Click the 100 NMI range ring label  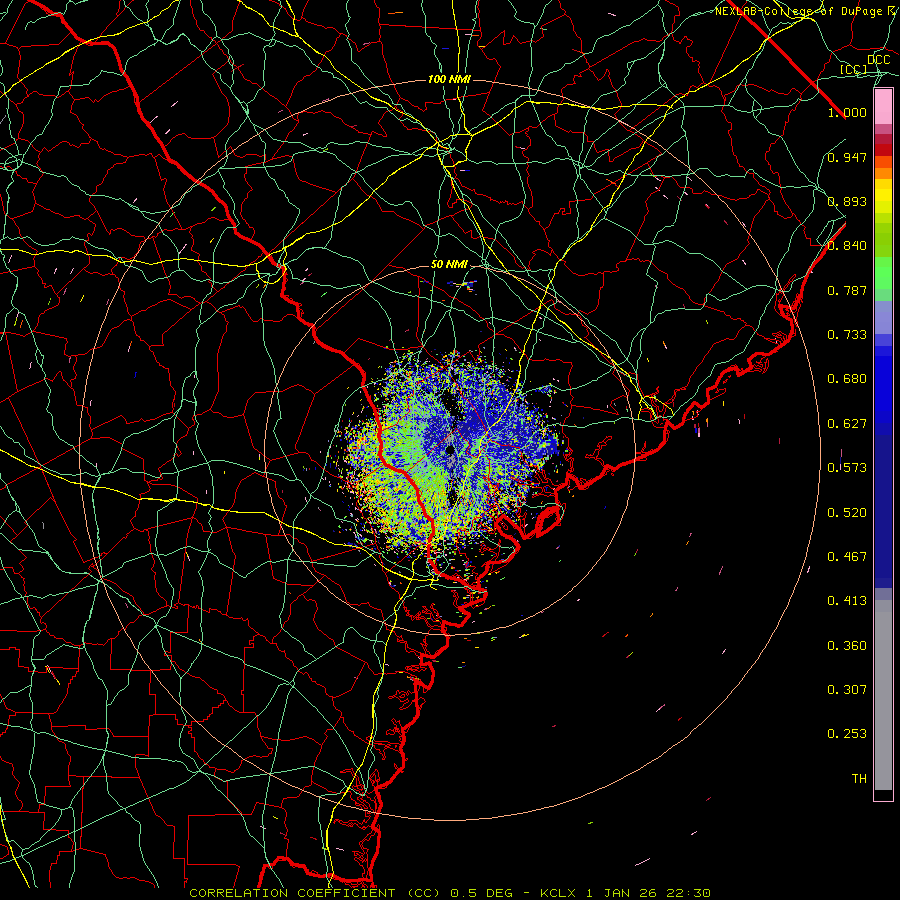[x=449, y=79]
